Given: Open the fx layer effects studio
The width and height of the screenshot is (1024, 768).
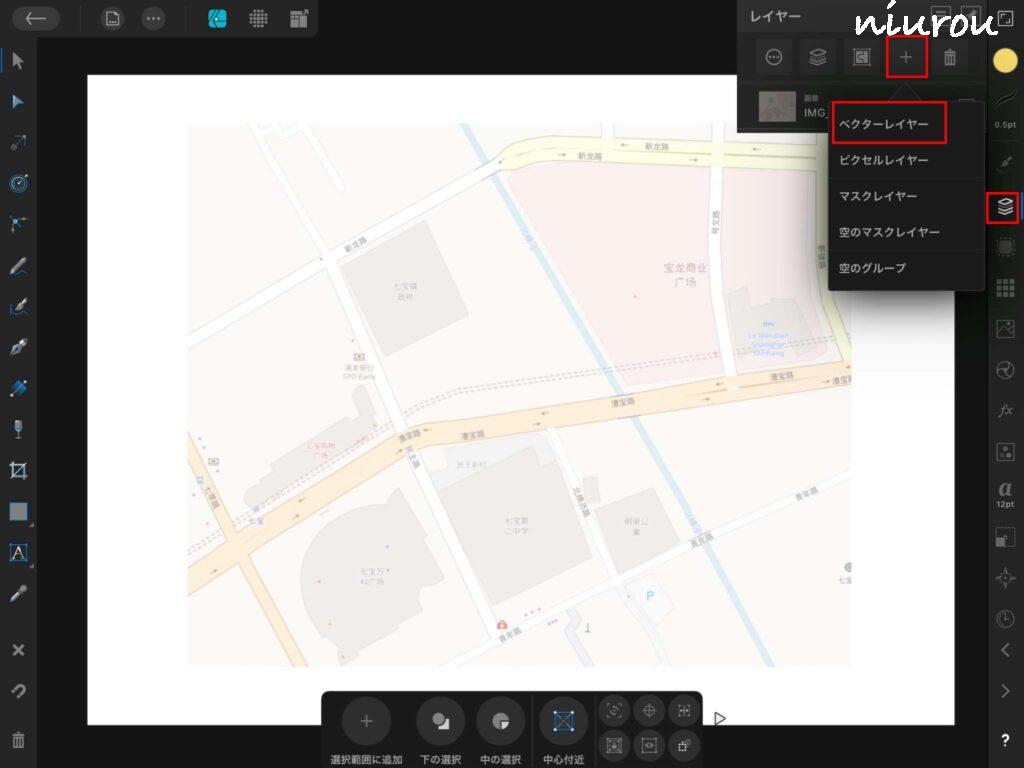Looking at the screenshot, I should (1005, 411).
